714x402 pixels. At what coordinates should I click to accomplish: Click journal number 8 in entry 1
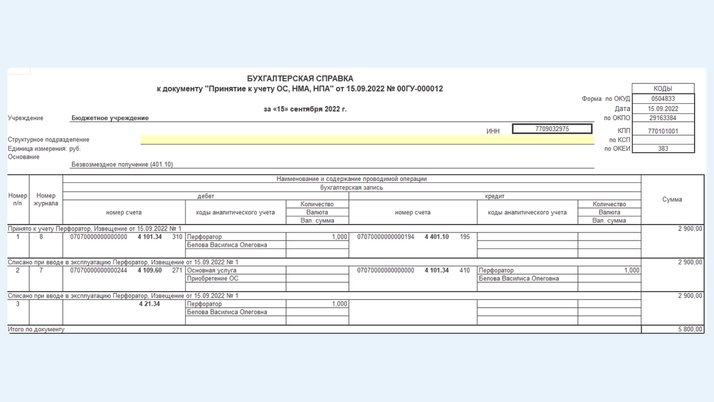(41, 237)
